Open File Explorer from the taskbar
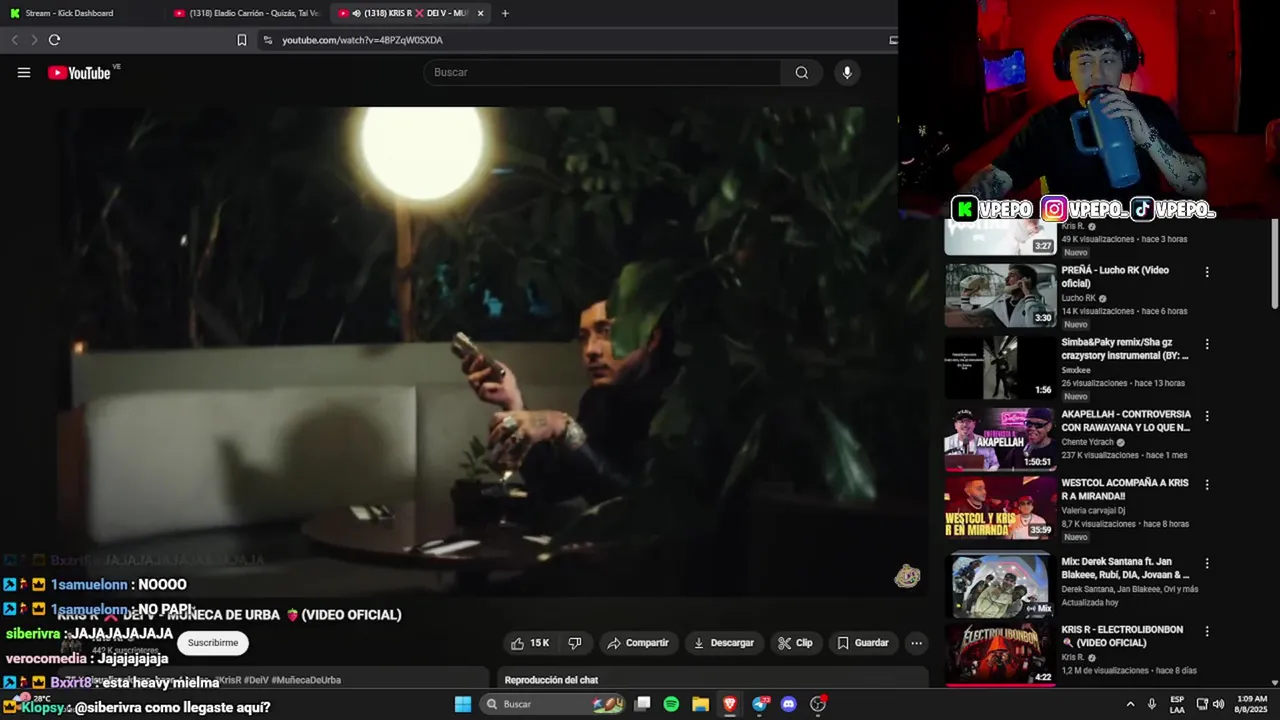 pyautogui.click(x=700, y=704)
